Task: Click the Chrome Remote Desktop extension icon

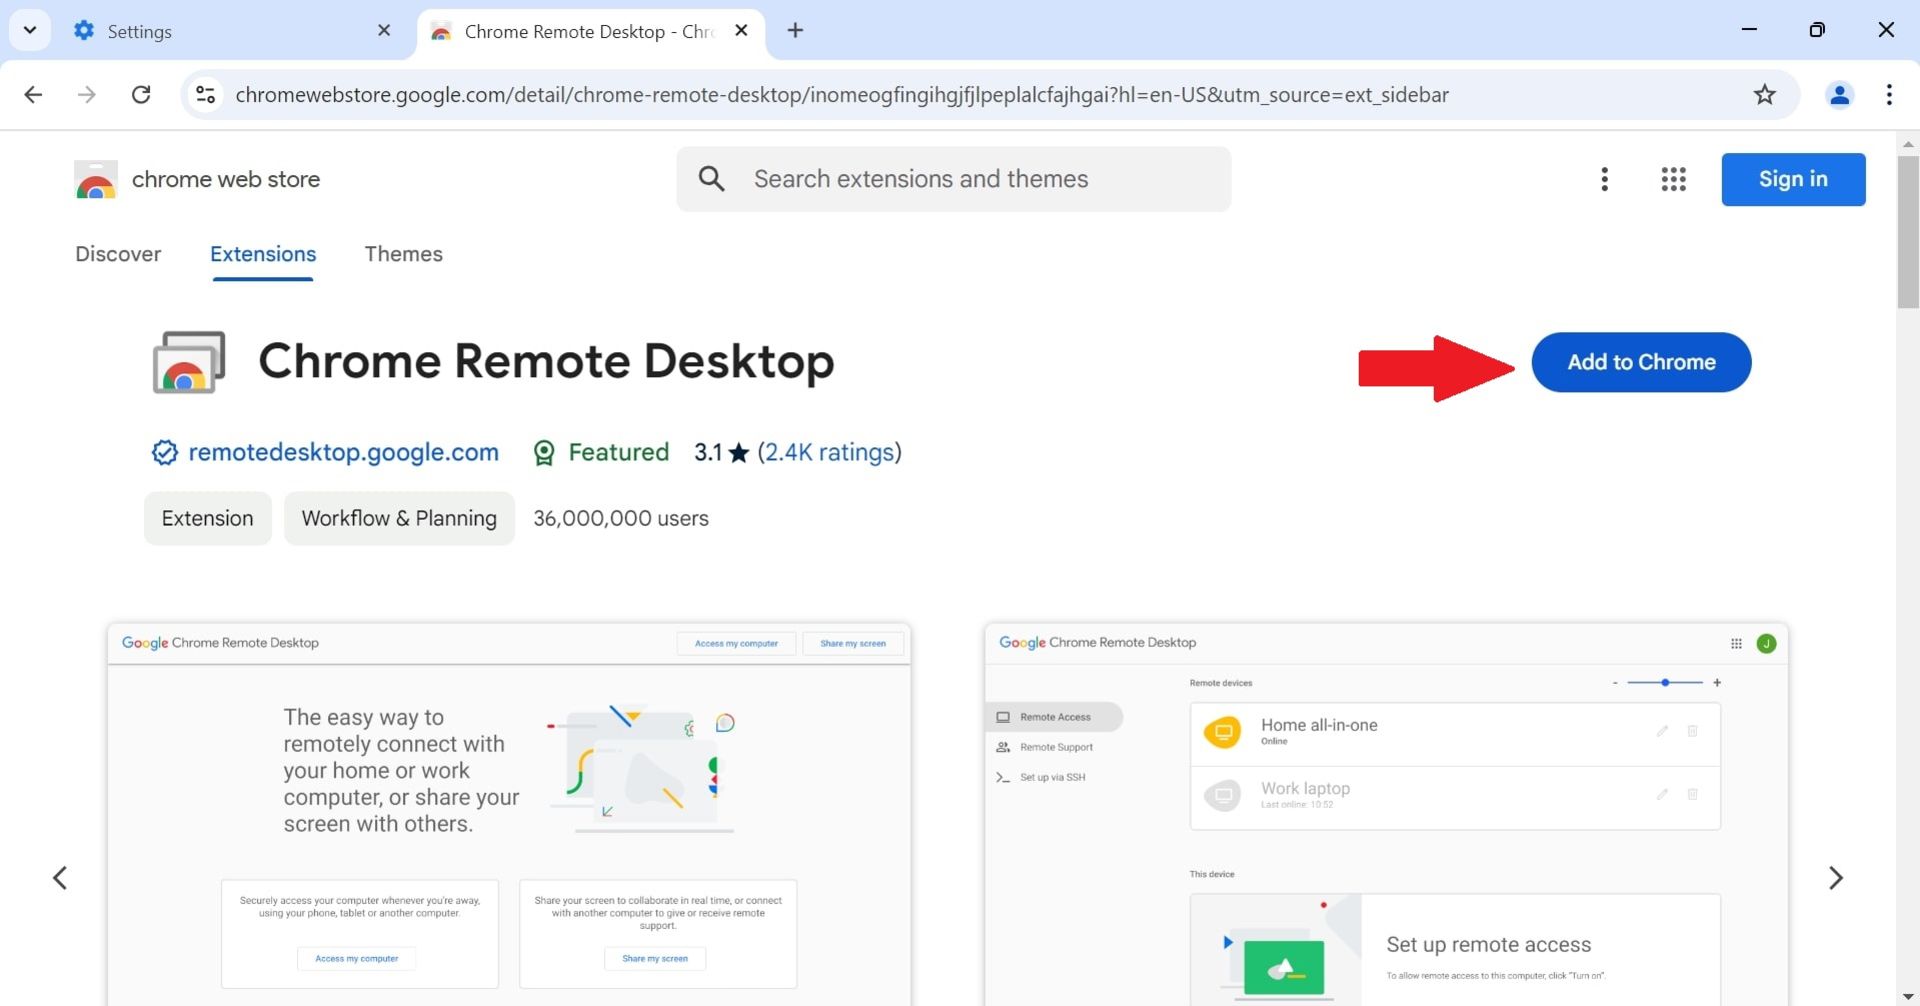Action: click(188, 362)
